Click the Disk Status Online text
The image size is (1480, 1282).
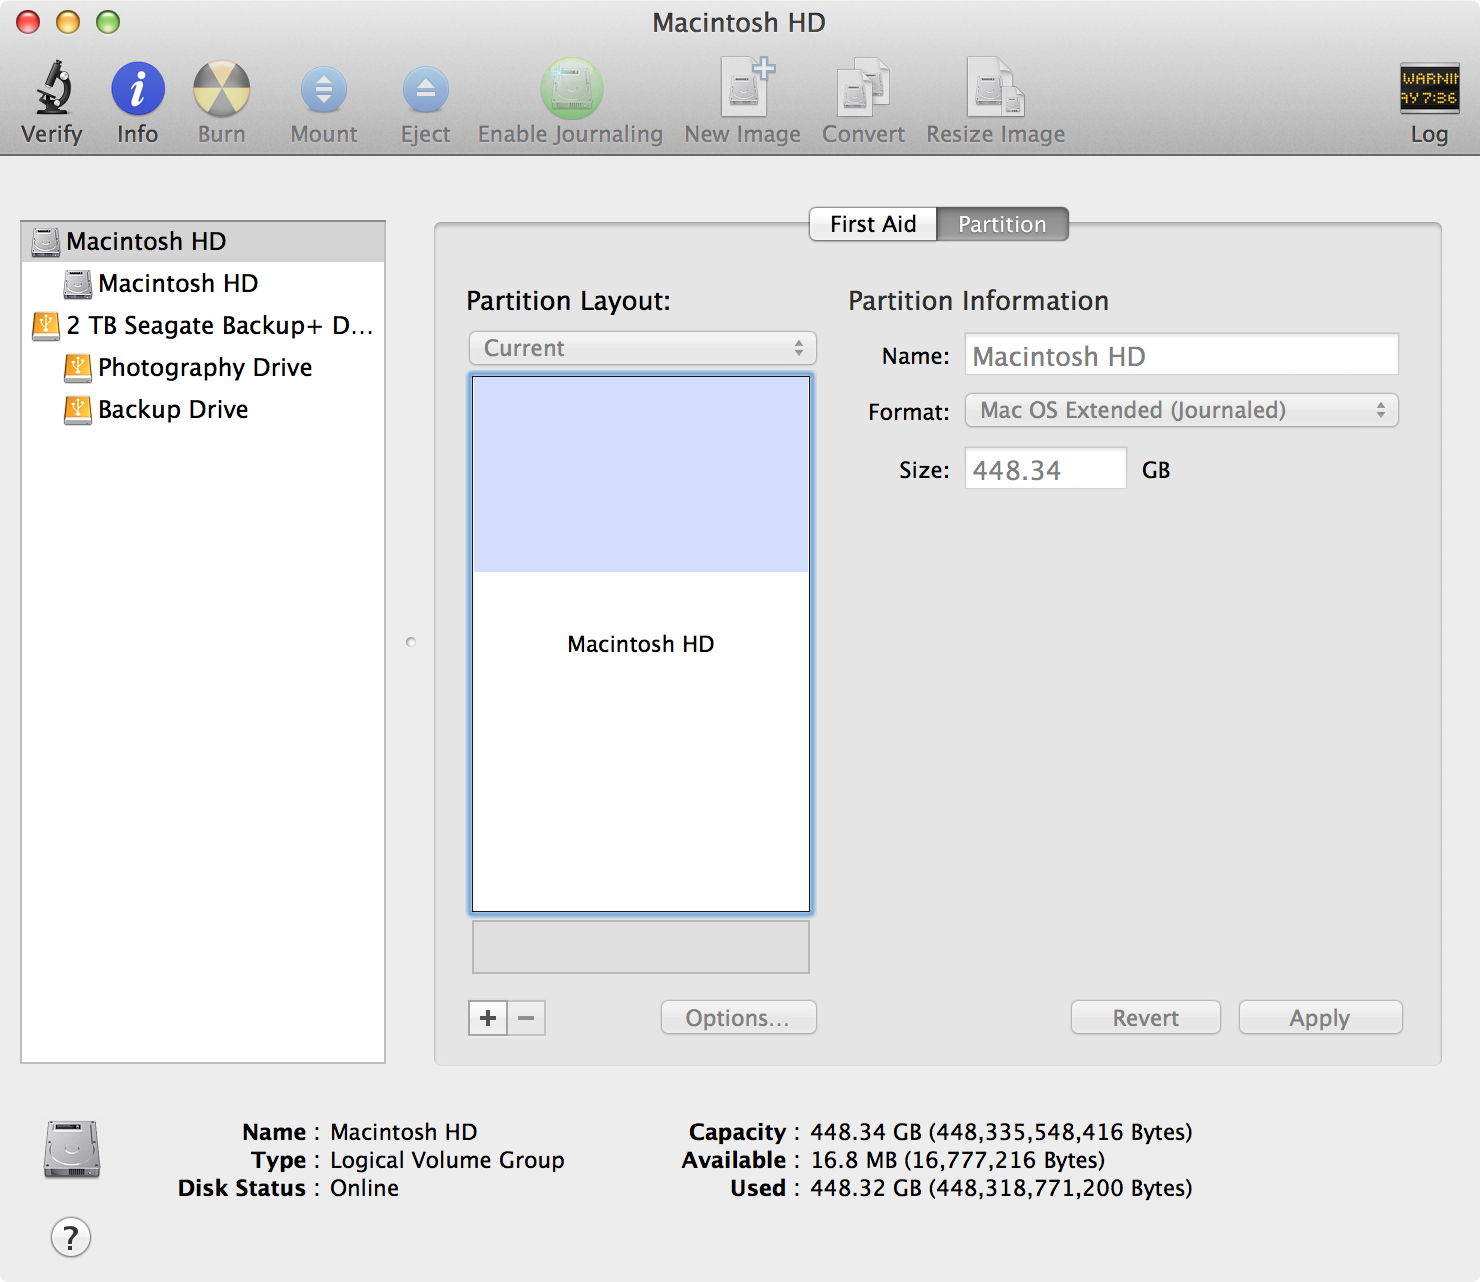[364, 1188]
